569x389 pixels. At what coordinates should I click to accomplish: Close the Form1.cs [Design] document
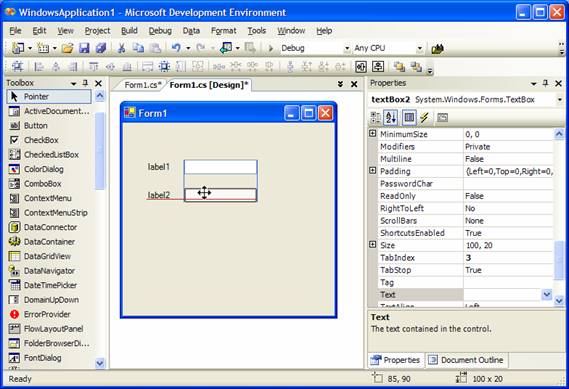354,84
